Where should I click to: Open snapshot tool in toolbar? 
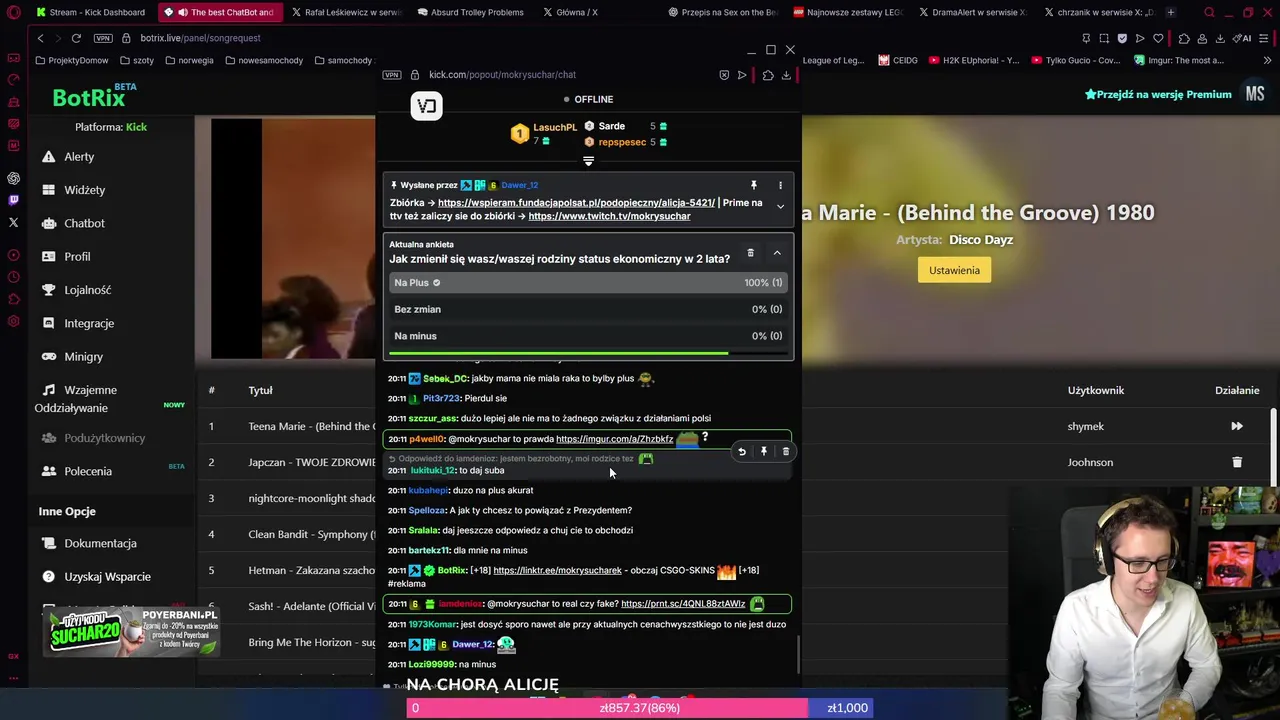click(x=1104, y=38)
